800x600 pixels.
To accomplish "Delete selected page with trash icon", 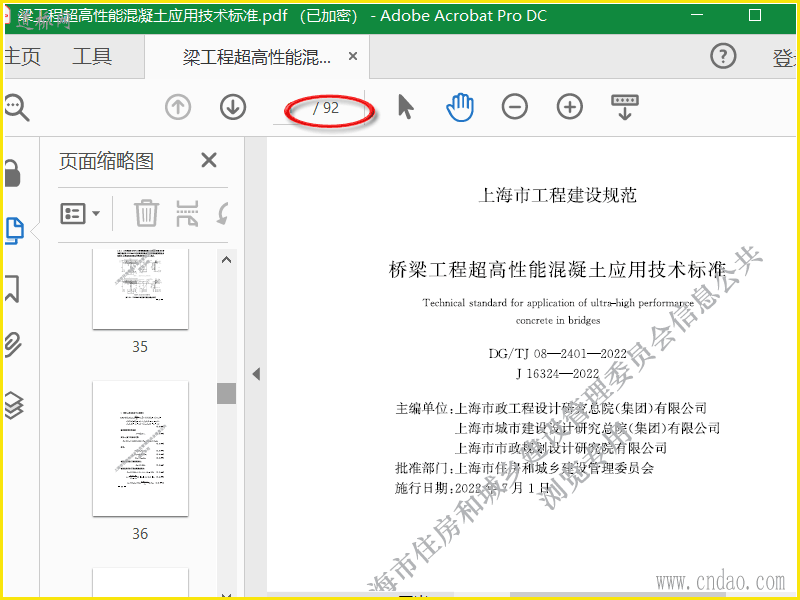I will click(146, 213).
